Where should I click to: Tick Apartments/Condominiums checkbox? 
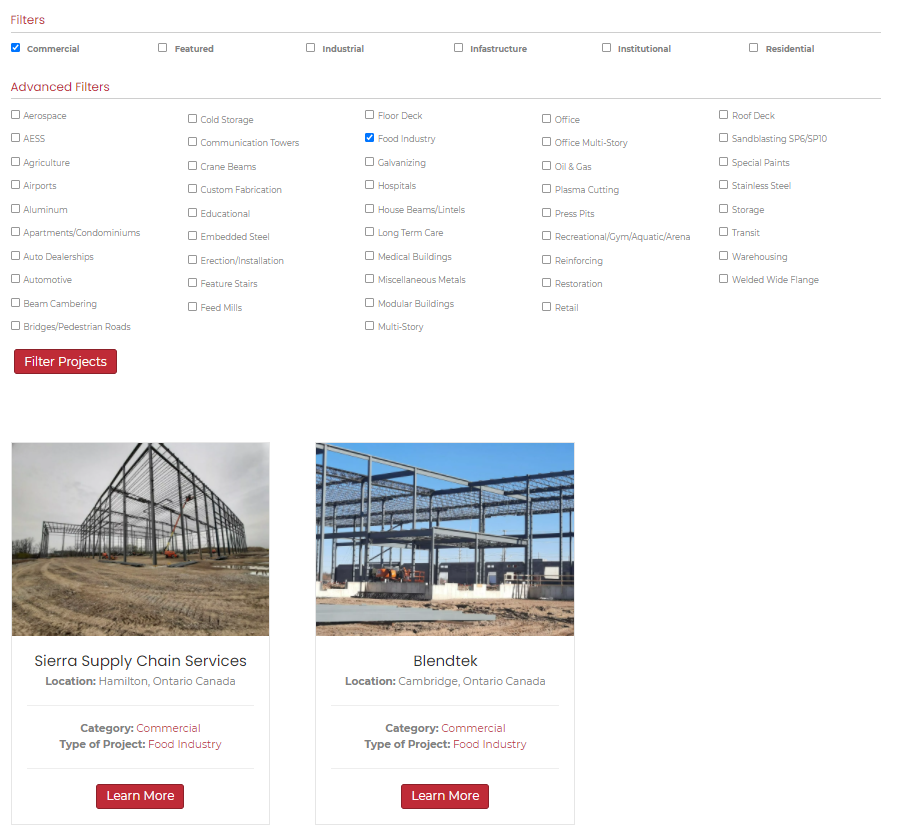click(x=16, y=232)
